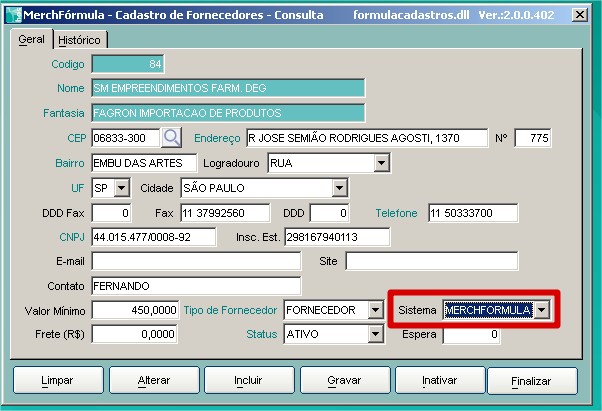Click into the E-mail input field

pos(196,262)
